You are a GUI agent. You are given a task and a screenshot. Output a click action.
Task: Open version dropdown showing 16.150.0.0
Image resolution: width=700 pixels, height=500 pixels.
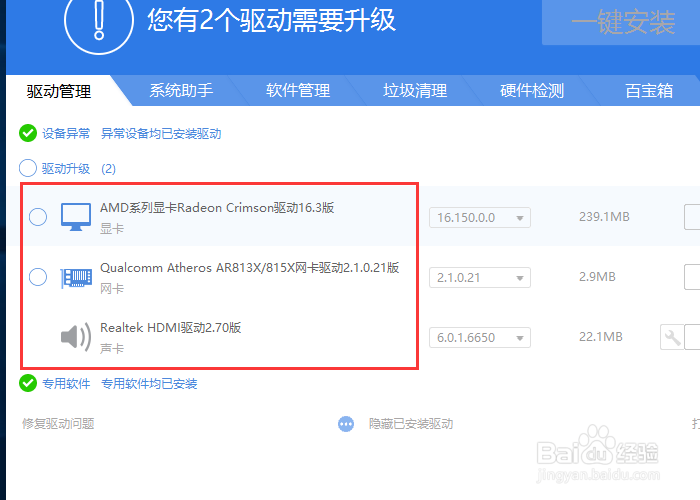[480, 217]
